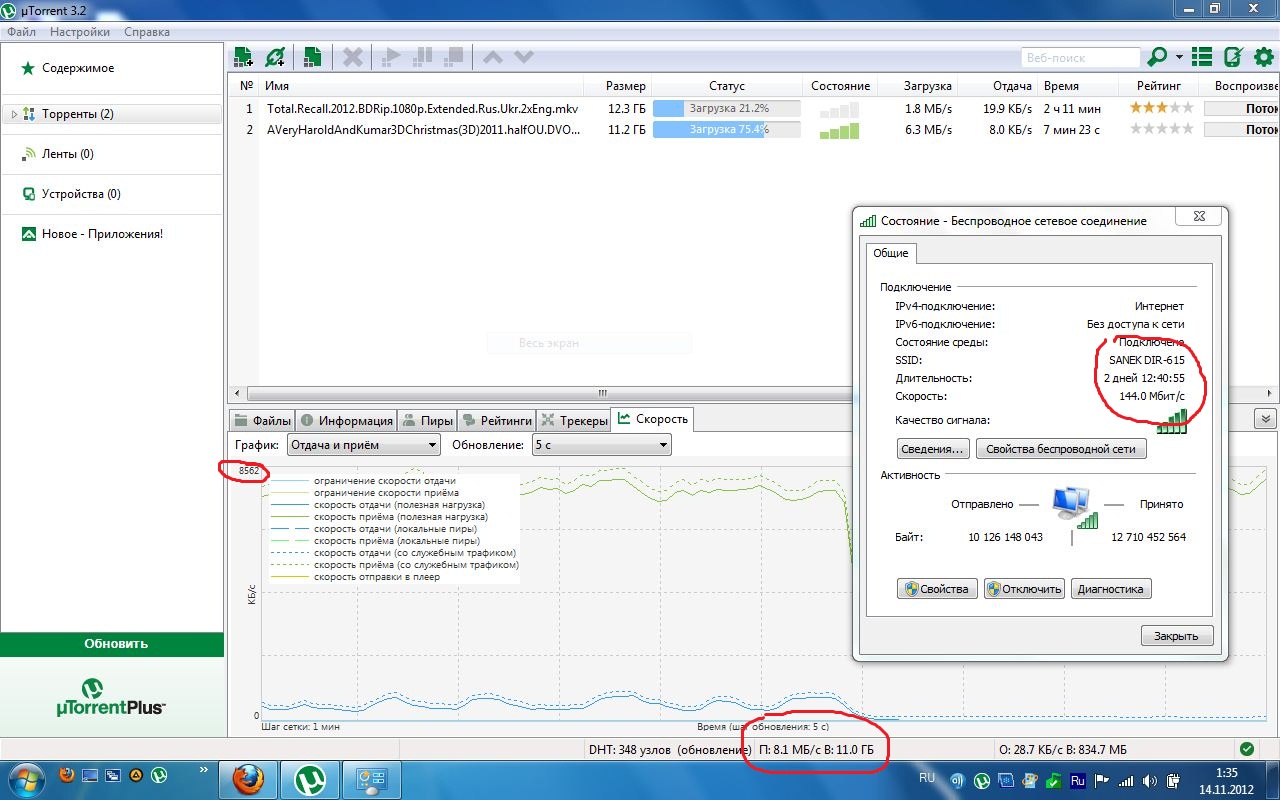Click Add Torrent from URL icon
The width and height of the screenshot is (1280, 800).
point(275,57)
